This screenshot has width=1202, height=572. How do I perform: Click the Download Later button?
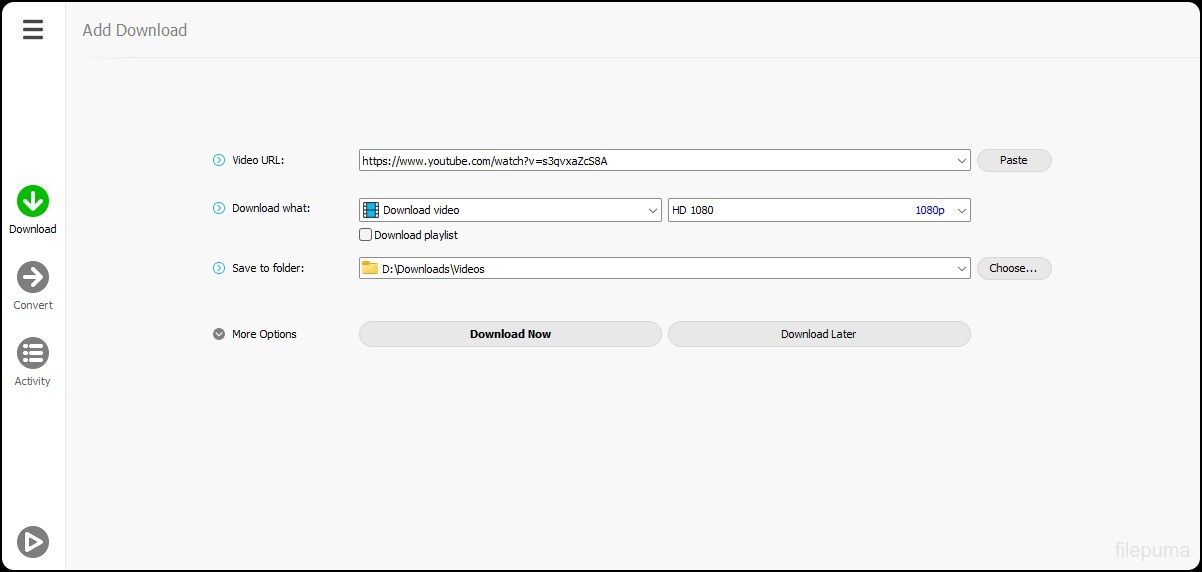pos(818,334)
